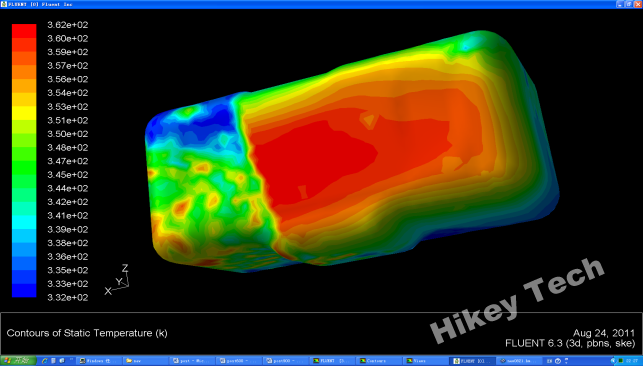Image resolution: width=643 pixels, height=366 pixels.
Task: Open the Windows Start button
Action: tap(18, 361)
